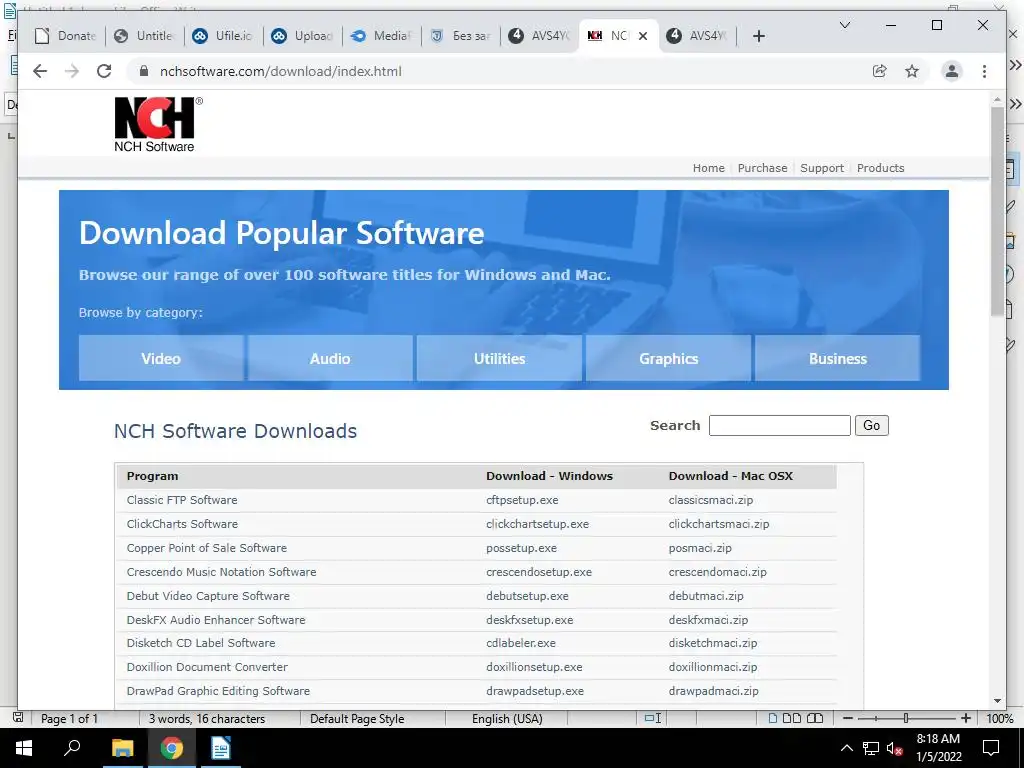The width and height of the screenshot is (1024, 768).
Task: Download deskfxmaci.zip
Action: (708, 620)
